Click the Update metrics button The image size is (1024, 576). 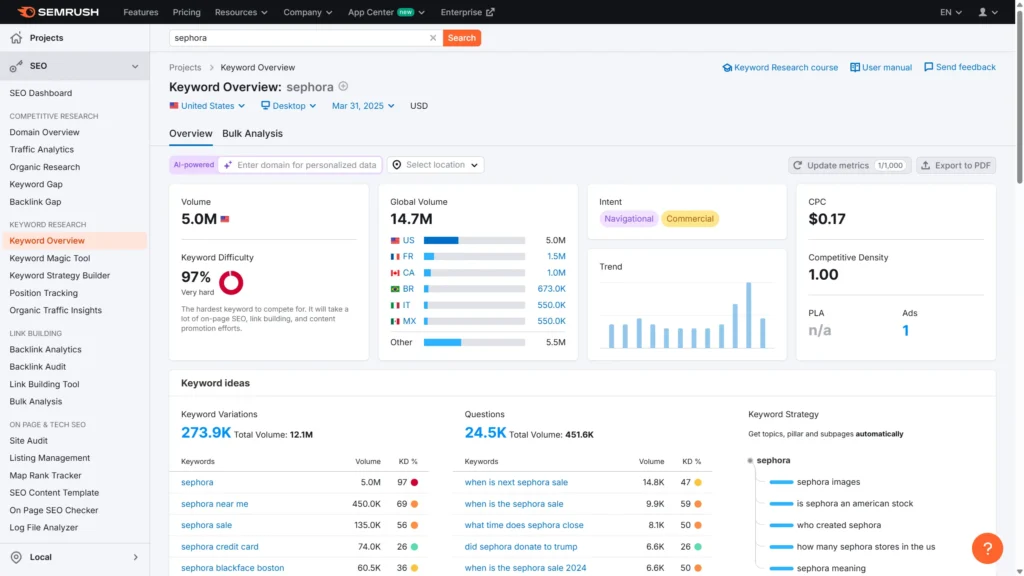849,165
